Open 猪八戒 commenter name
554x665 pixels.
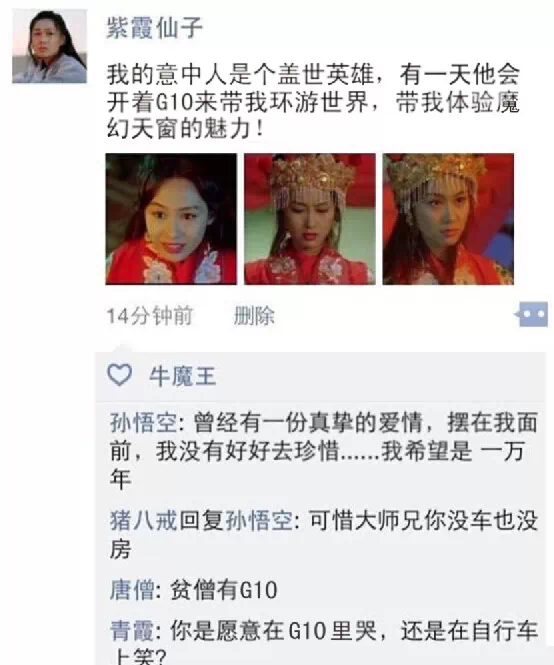[143, 520]
